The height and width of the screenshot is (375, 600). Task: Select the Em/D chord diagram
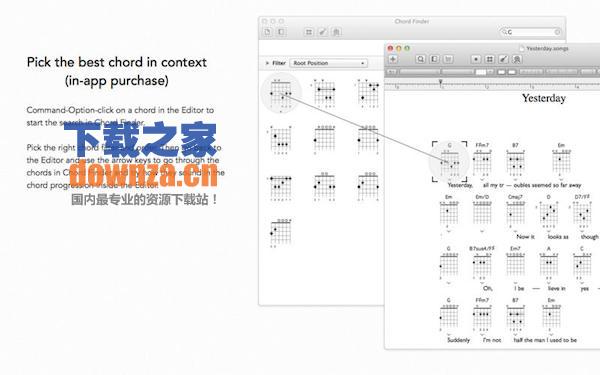(x=482, y=212)
